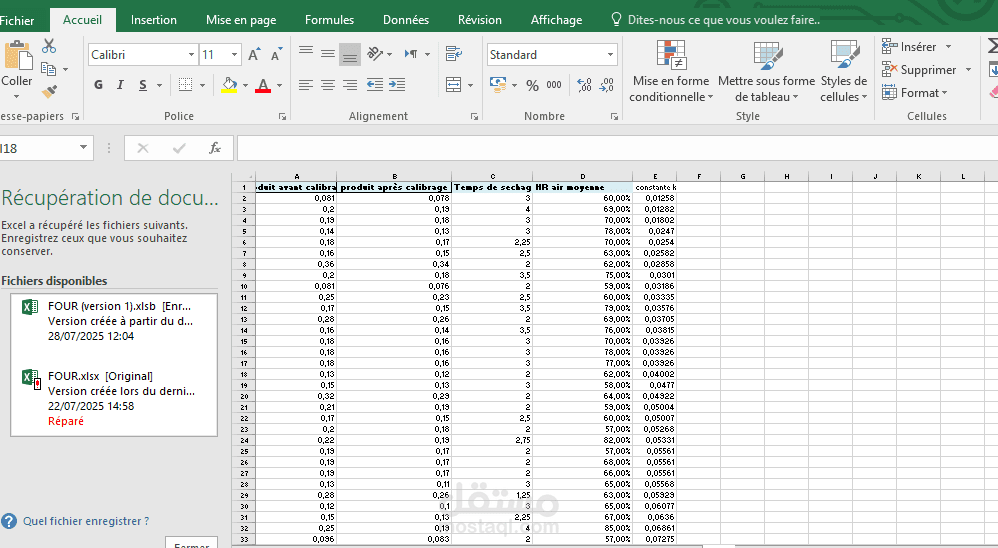Switch to Mise en page tab

(241, 20)
